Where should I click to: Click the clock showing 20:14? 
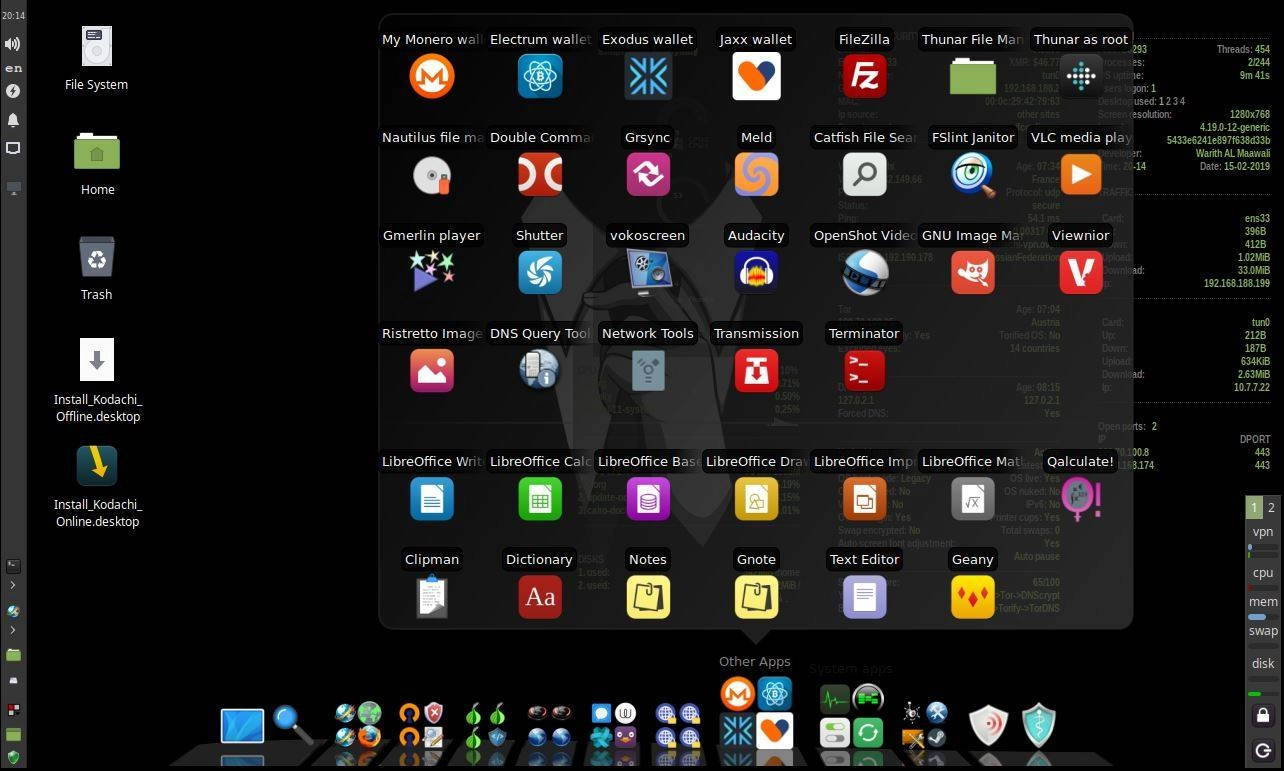[13, 16]
